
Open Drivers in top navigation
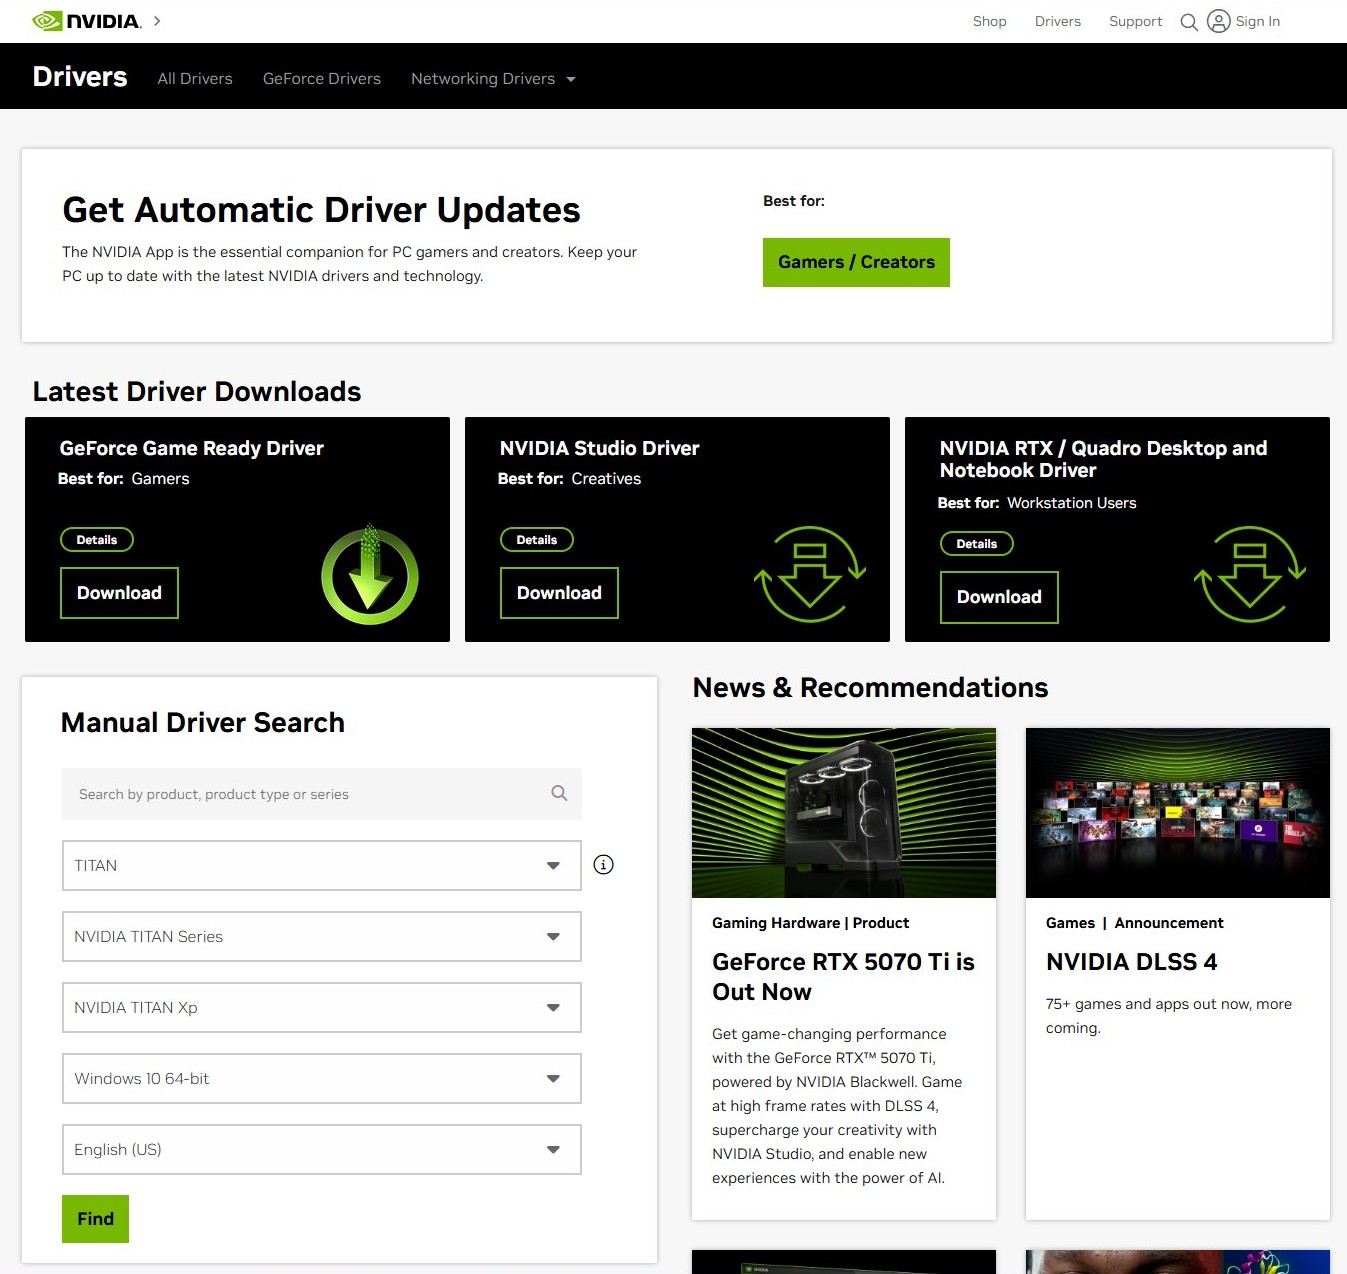[1057, 21]
